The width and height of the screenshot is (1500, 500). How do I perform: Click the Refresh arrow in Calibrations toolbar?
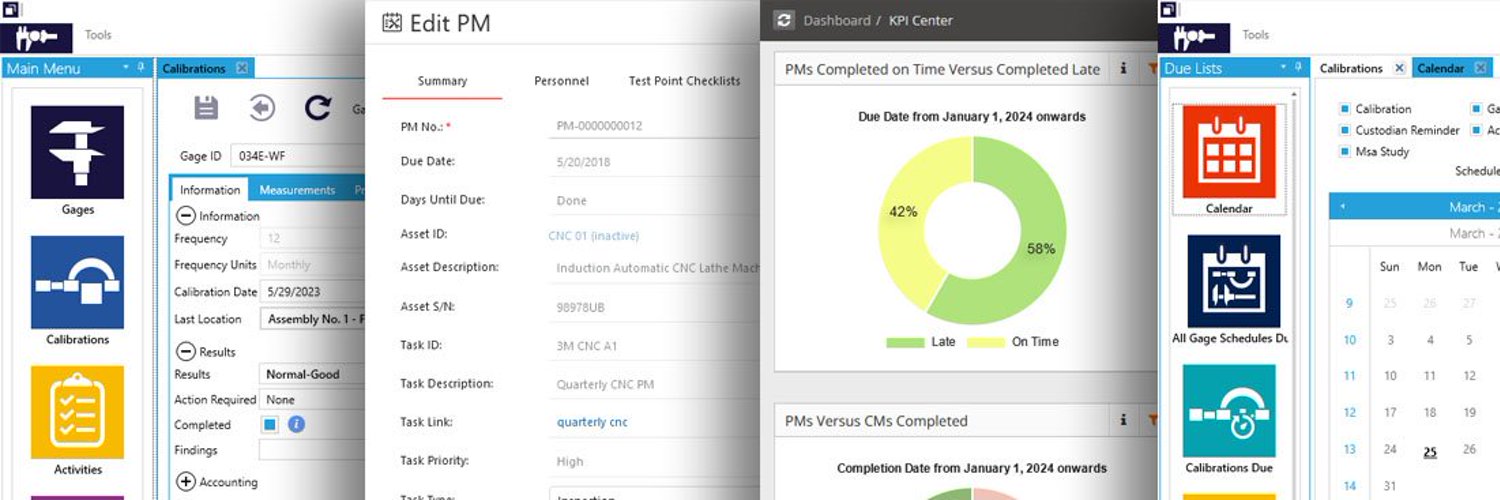click(x=318, y=108)
